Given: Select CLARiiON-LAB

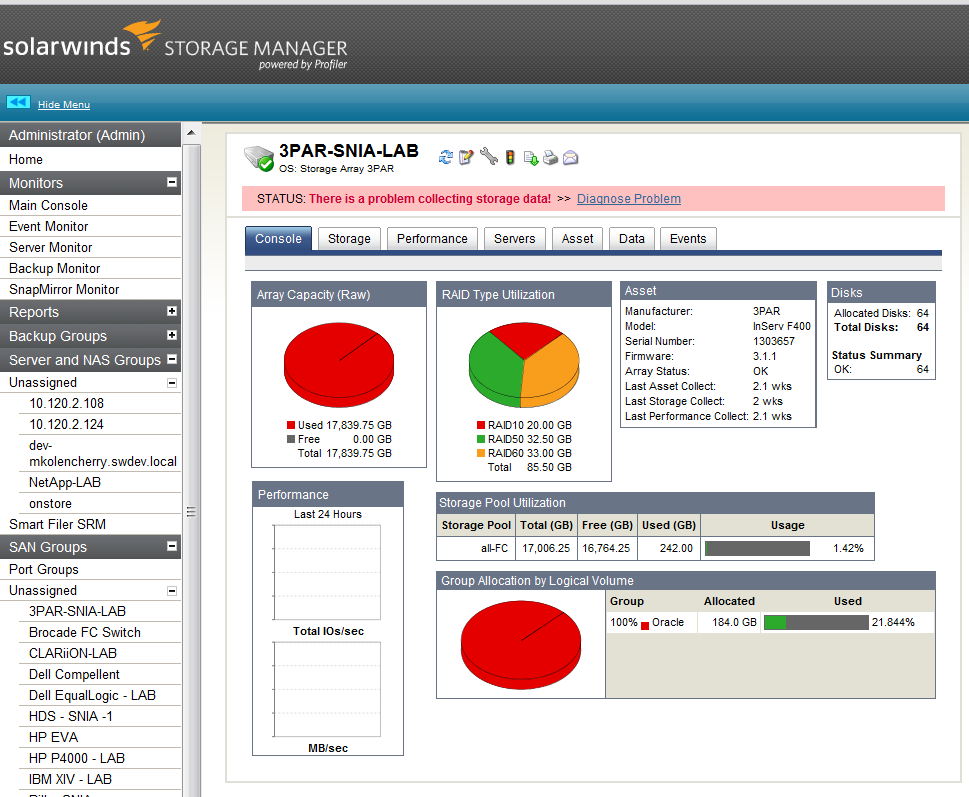Looking at the screenshot, I should (x=73, y=654).
